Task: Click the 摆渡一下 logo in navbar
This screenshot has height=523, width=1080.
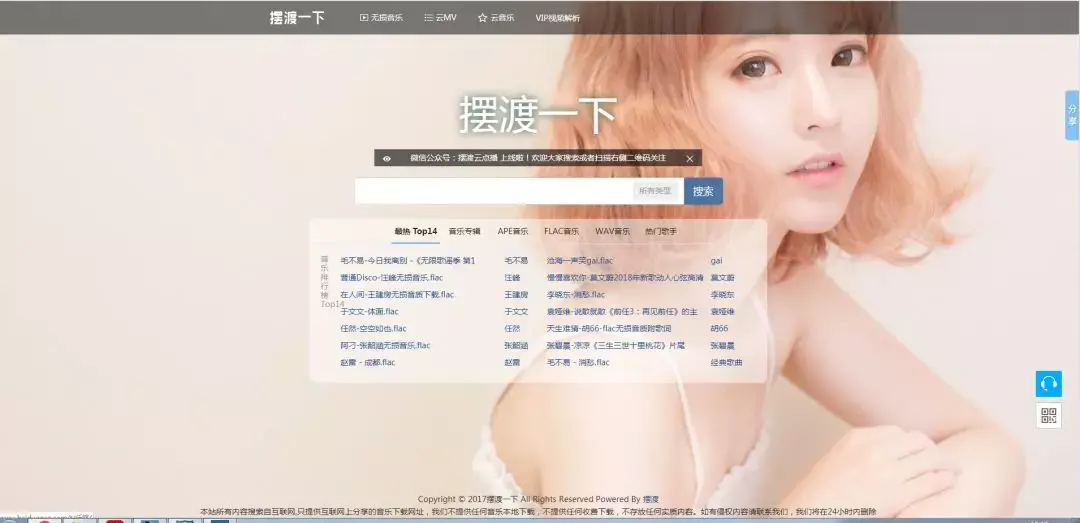Action: (x=297, y=18)
